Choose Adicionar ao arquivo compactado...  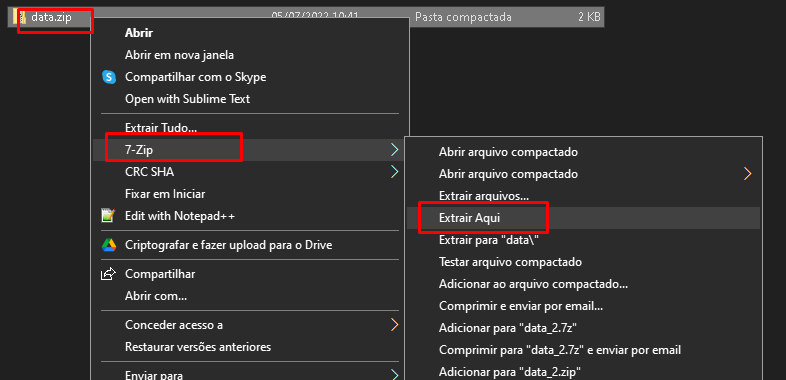533,284
